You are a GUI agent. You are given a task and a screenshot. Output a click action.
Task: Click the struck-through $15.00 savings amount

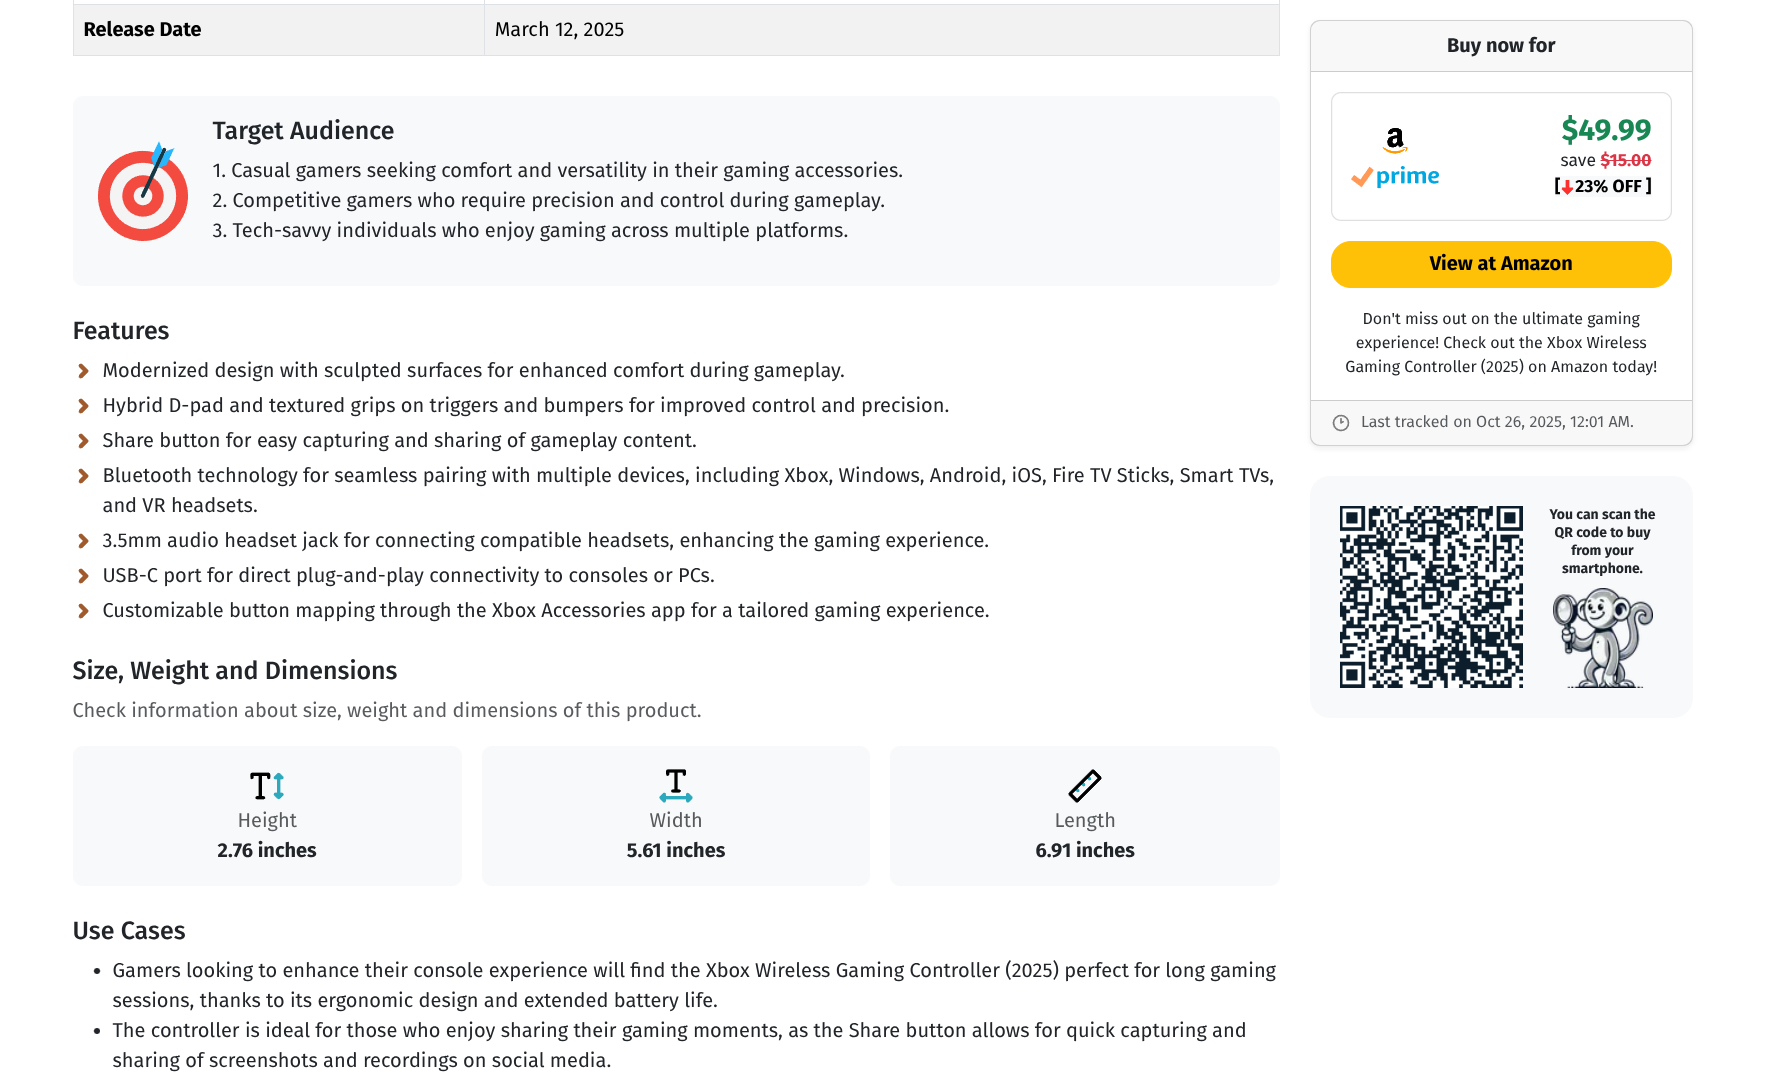[x=1626, y=160]
